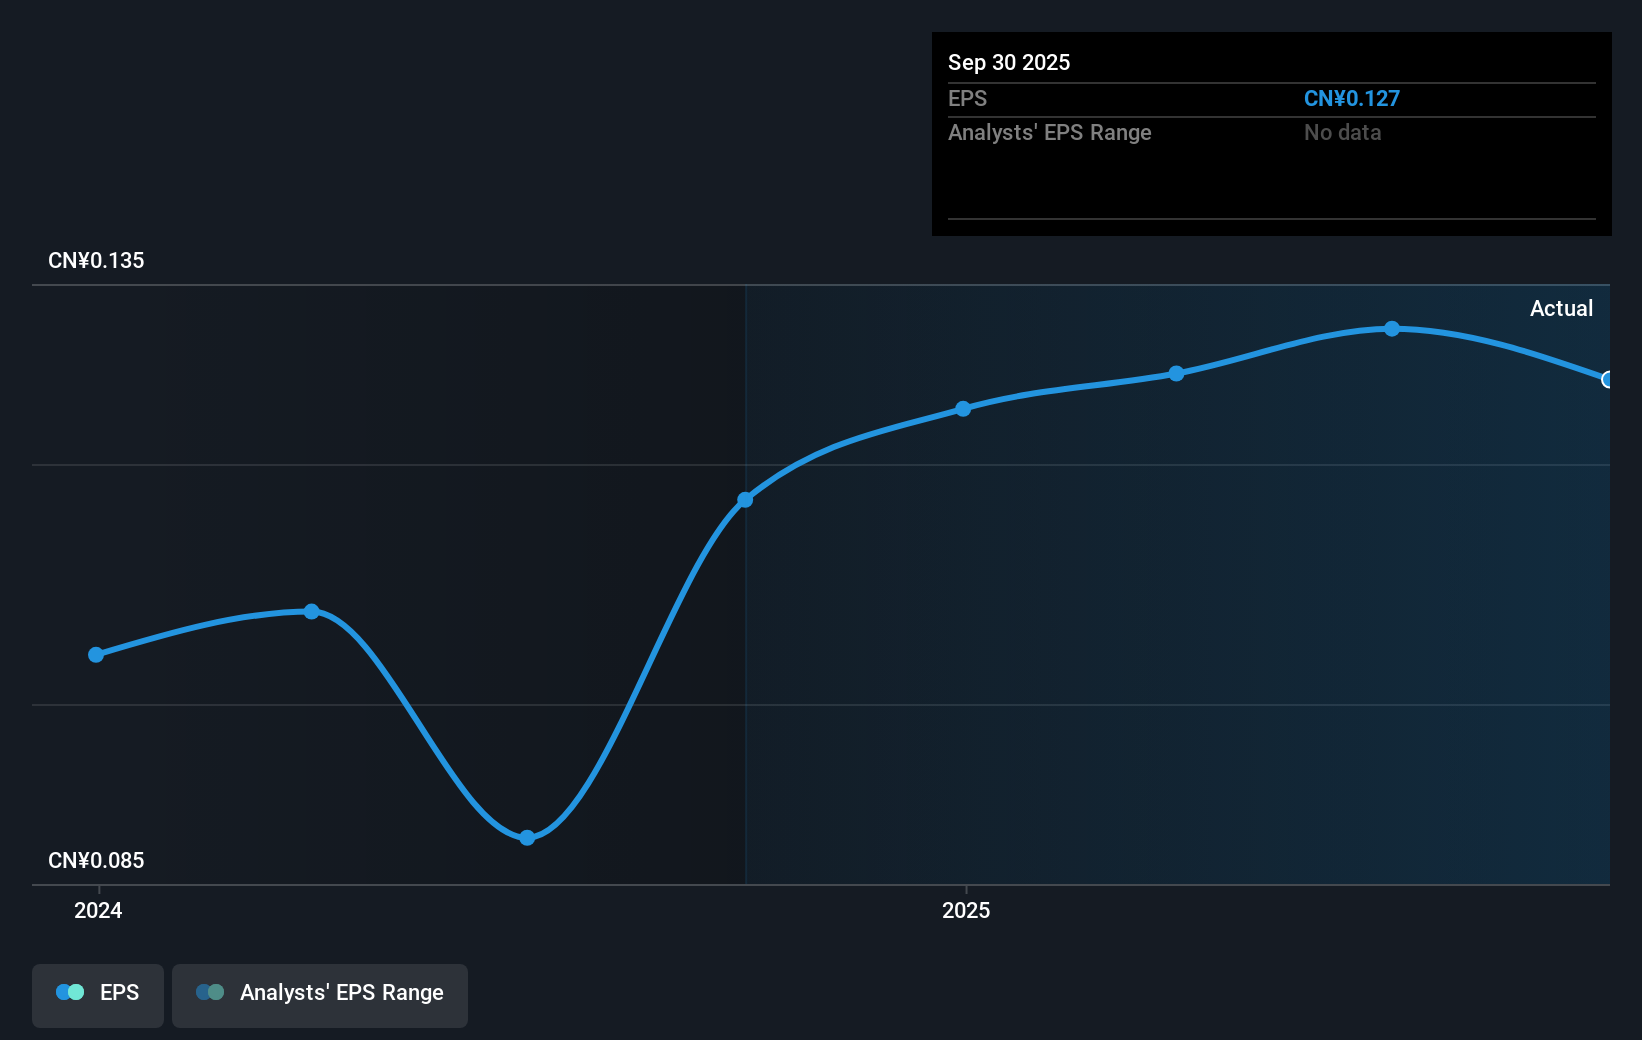Click the No data text in the tooltip
Image resolution: width=1642 pixels, height=1040 pixels.
pos(1343,132)
